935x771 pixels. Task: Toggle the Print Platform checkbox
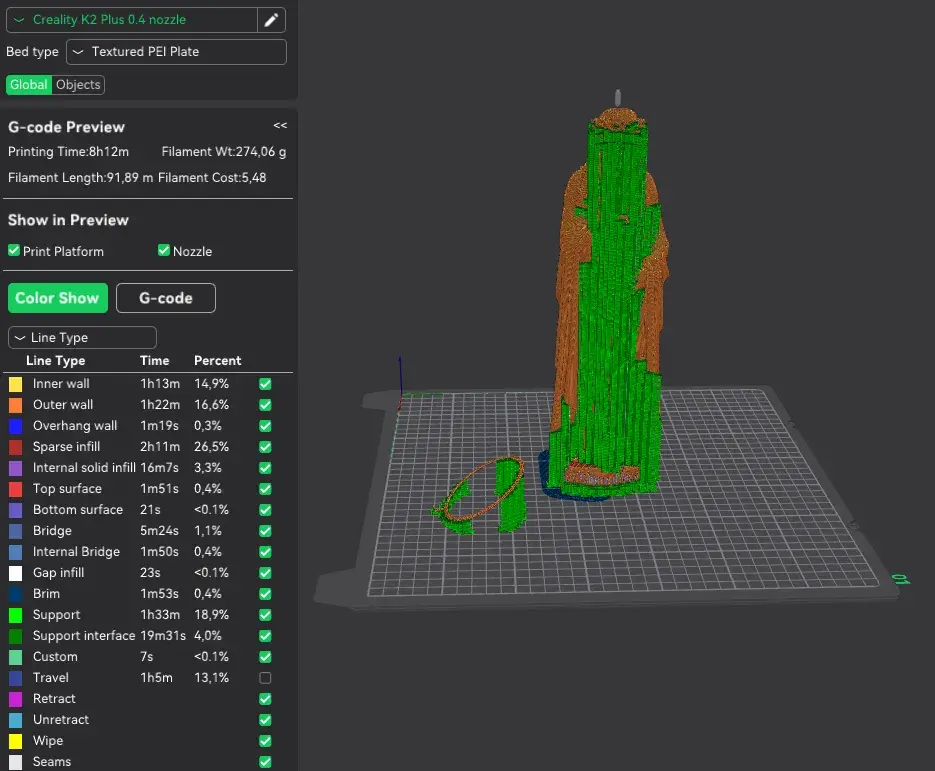coord(14,250)
